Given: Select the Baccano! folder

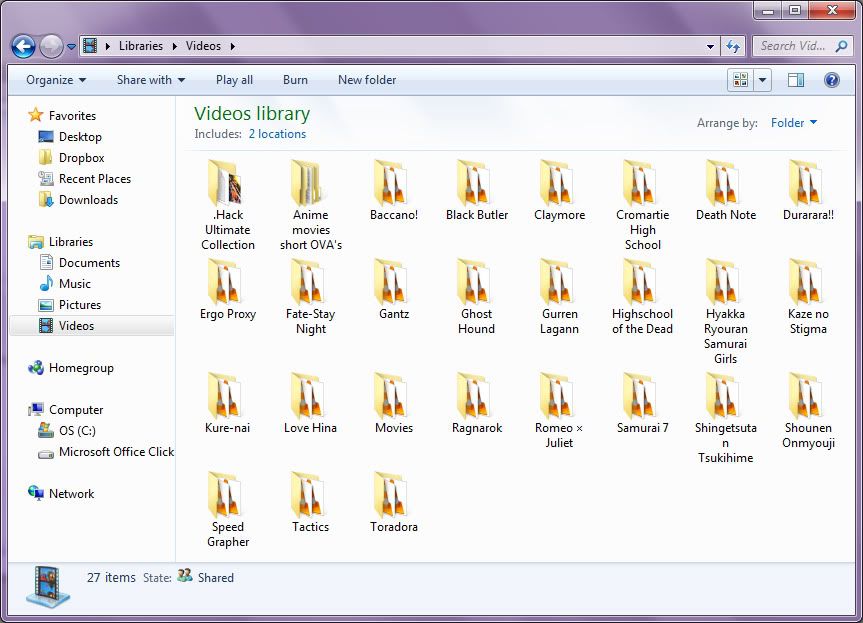Looking at the screenshot, I should (x=394, y=190).
